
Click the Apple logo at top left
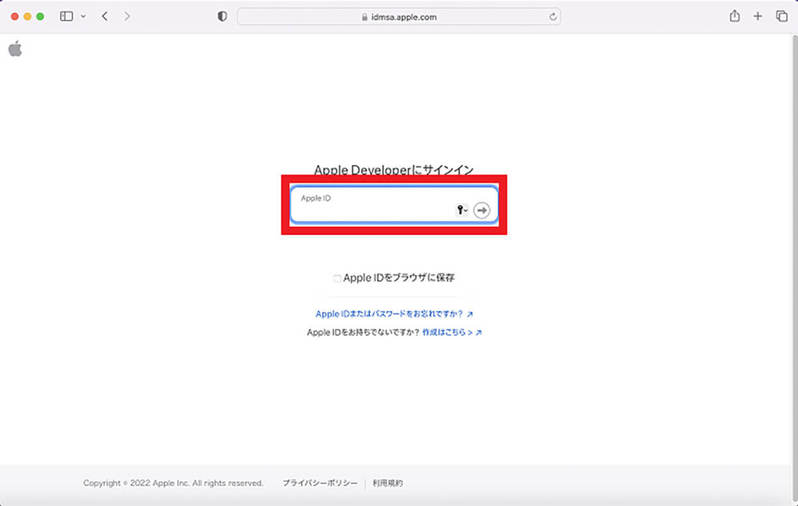click(15, 49)
